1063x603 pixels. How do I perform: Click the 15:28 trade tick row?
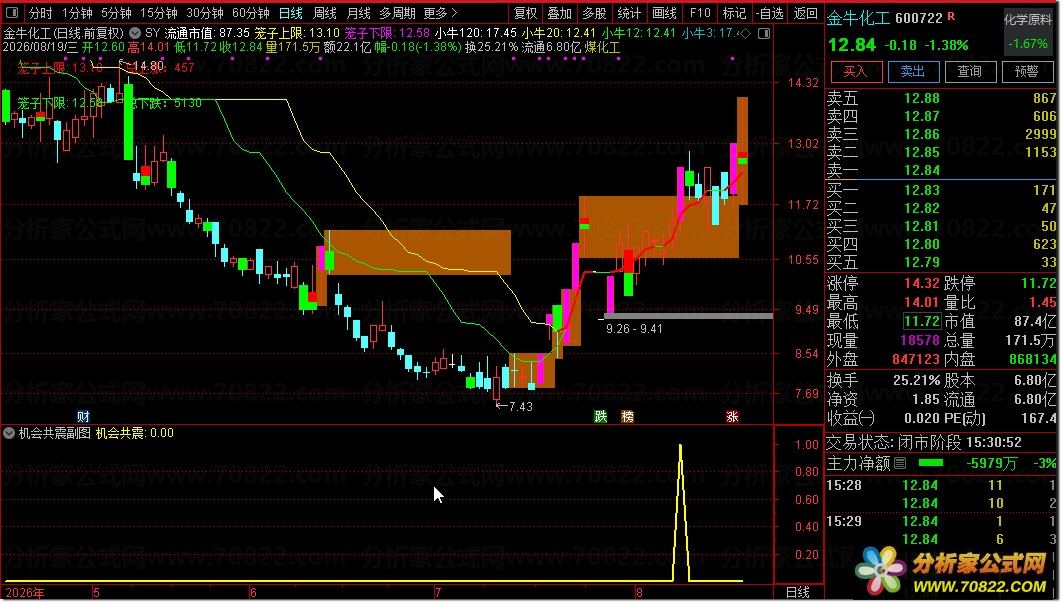(x=942, y=486)
